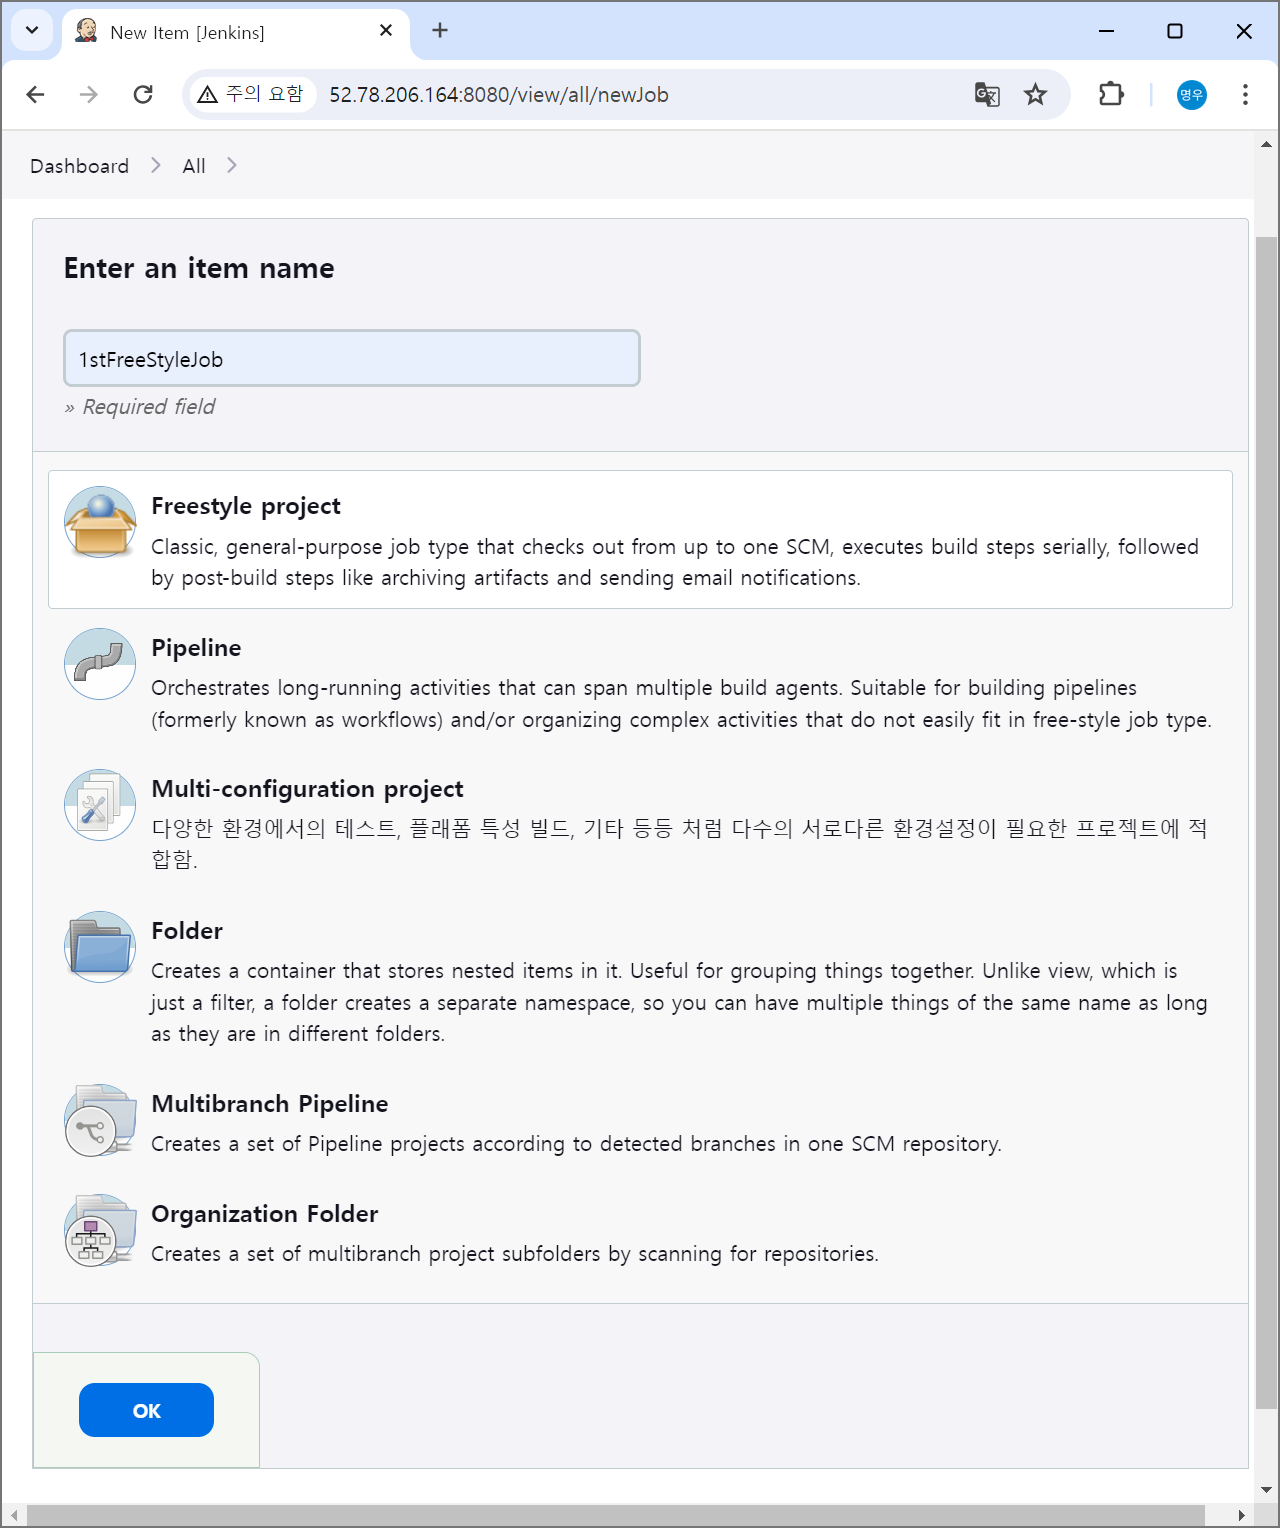Expand the Dashboard breadcrumb chevron
This screenshot has width=1280, height=1528.
click(x=156, y=165)
